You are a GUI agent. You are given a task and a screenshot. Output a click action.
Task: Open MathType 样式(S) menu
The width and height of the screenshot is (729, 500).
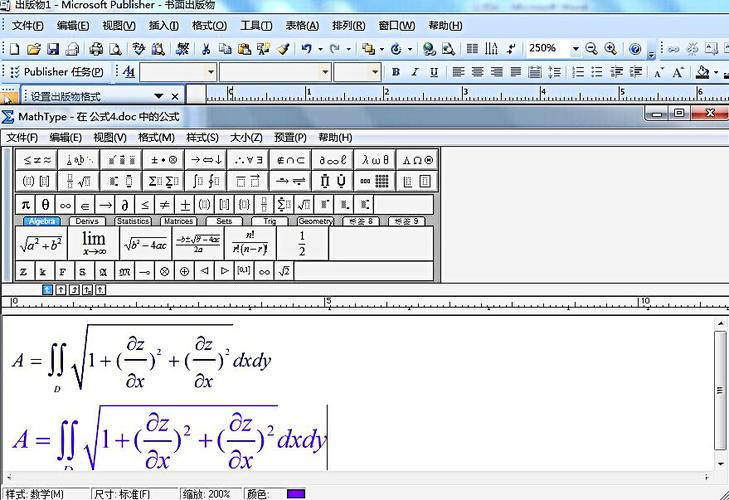click(x=202, y=138)
